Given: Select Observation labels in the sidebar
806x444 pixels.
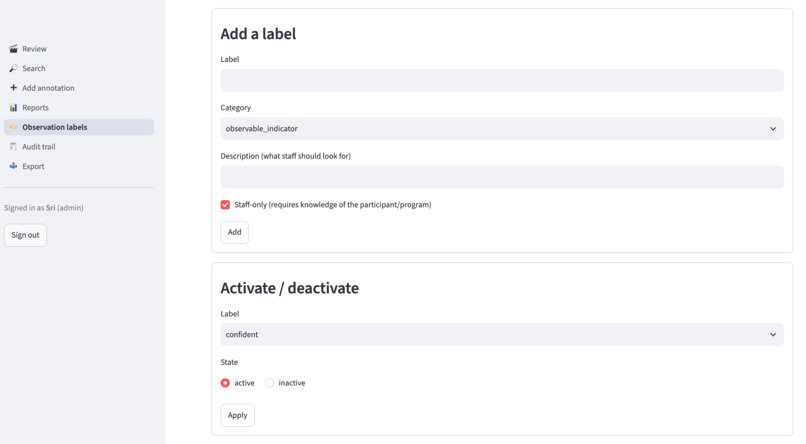Looking at the screenshot, I should tap(79, 127).
